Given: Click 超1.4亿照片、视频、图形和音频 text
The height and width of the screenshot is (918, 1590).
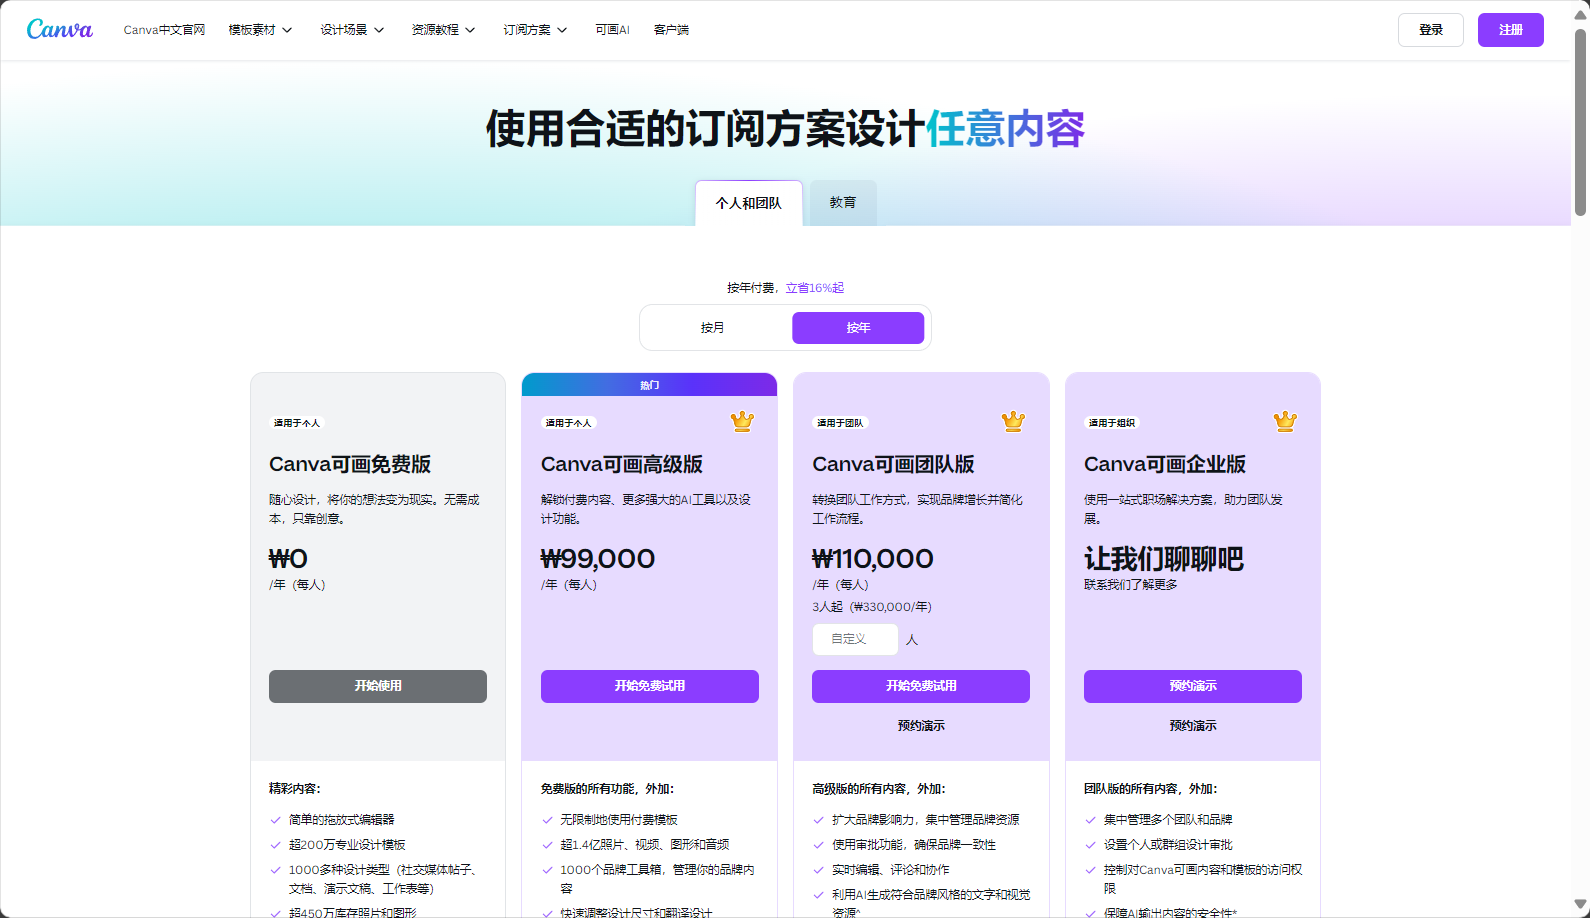Looking at the screenshot, I should pos(645,845).
